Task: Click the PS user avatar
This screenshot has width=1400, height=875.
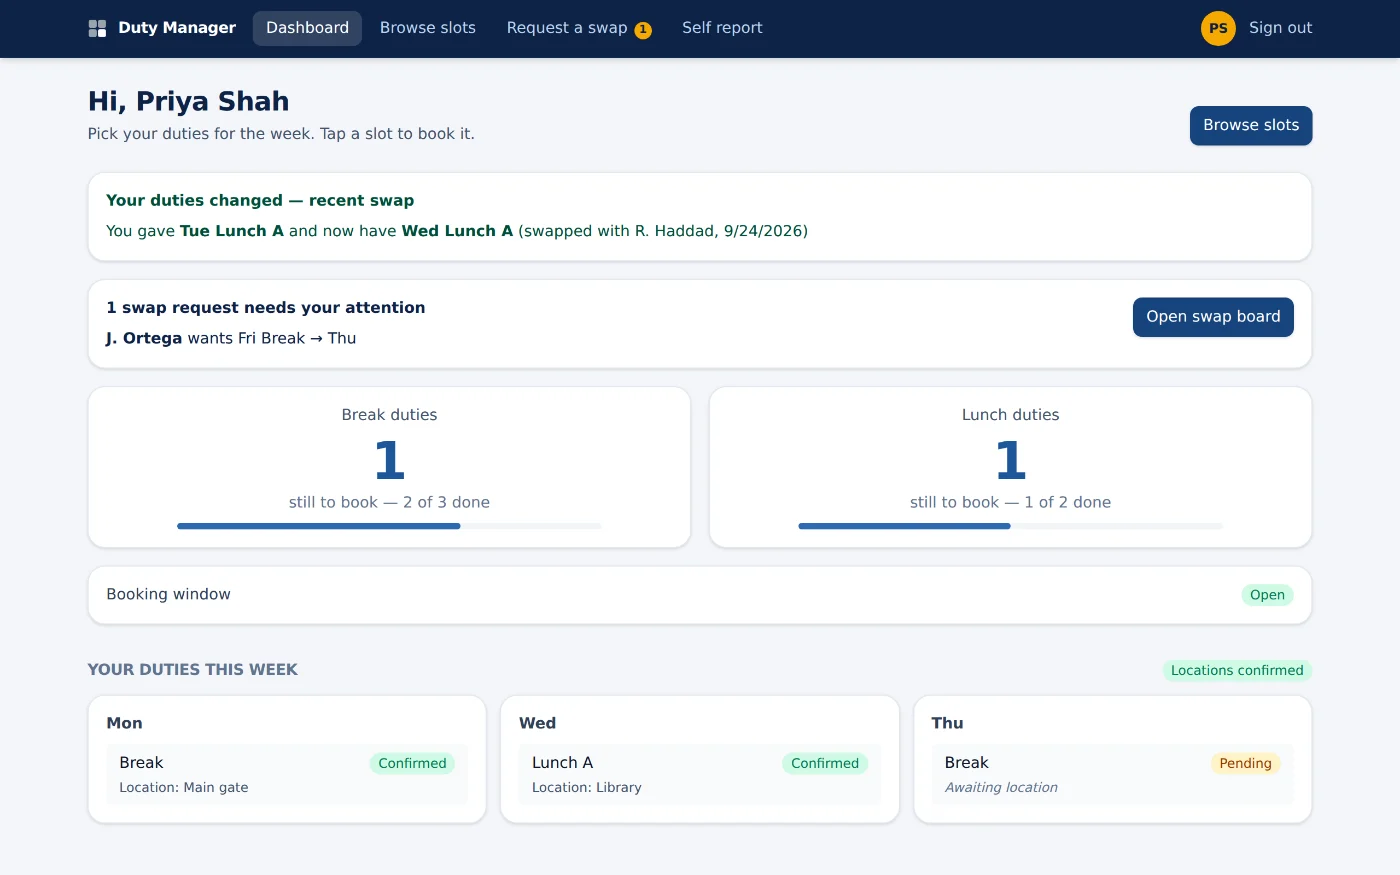Action: [x=1218, y=28]
